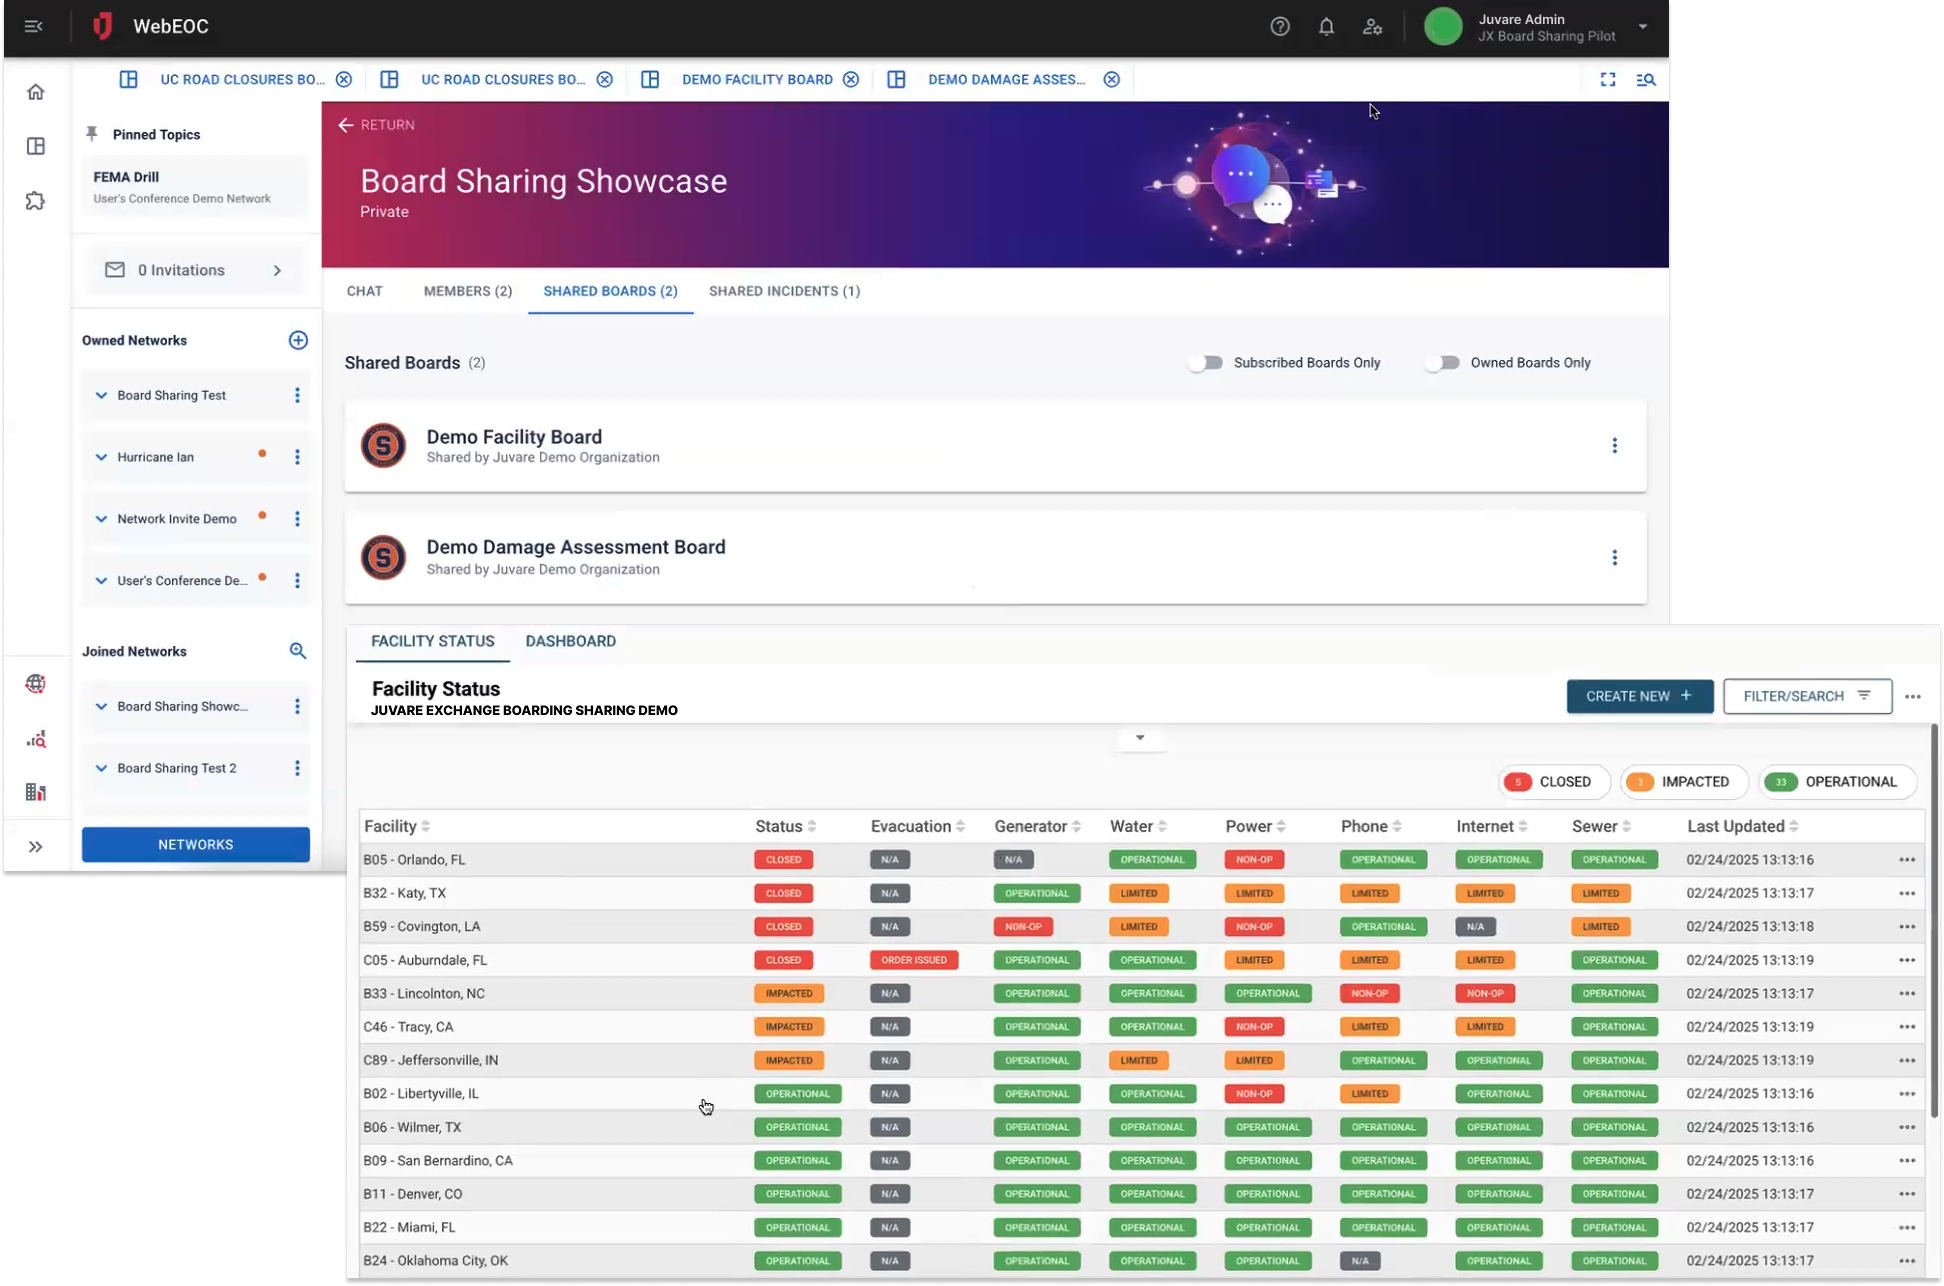
Task: Click the green Juvare Admin avatar
Action: click(x=1443, y=27)
